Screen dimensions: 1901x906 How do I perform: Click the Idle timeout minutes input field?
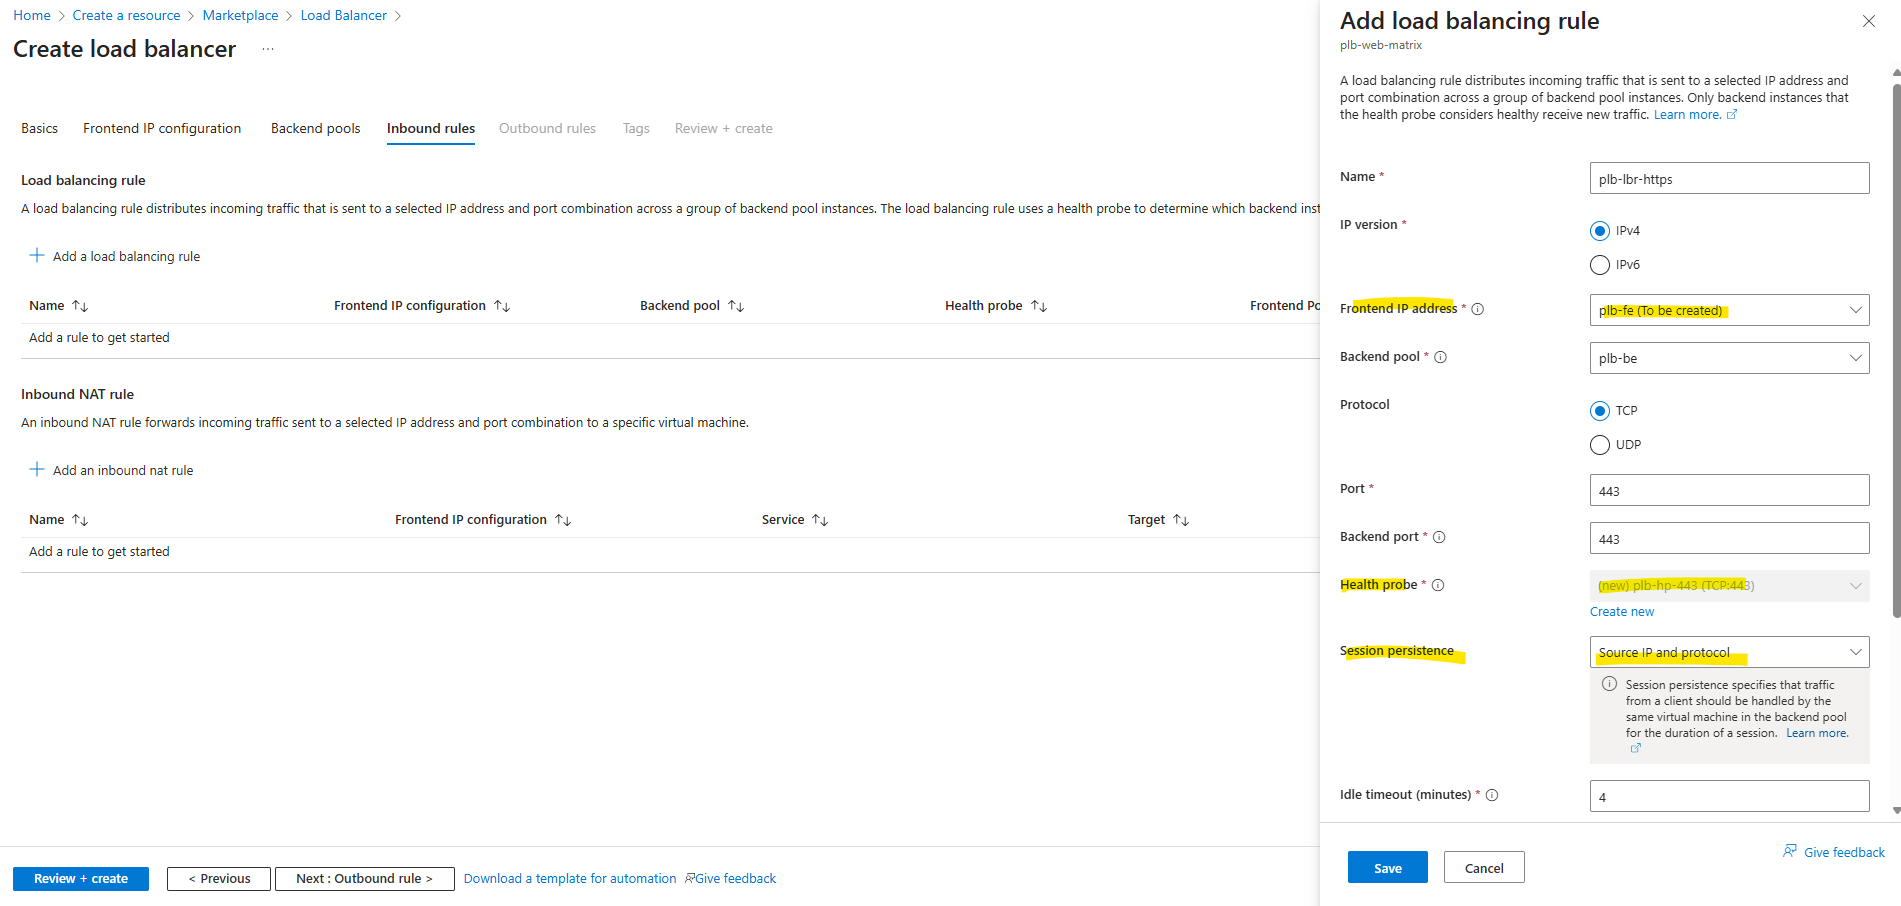[1729, 797]
